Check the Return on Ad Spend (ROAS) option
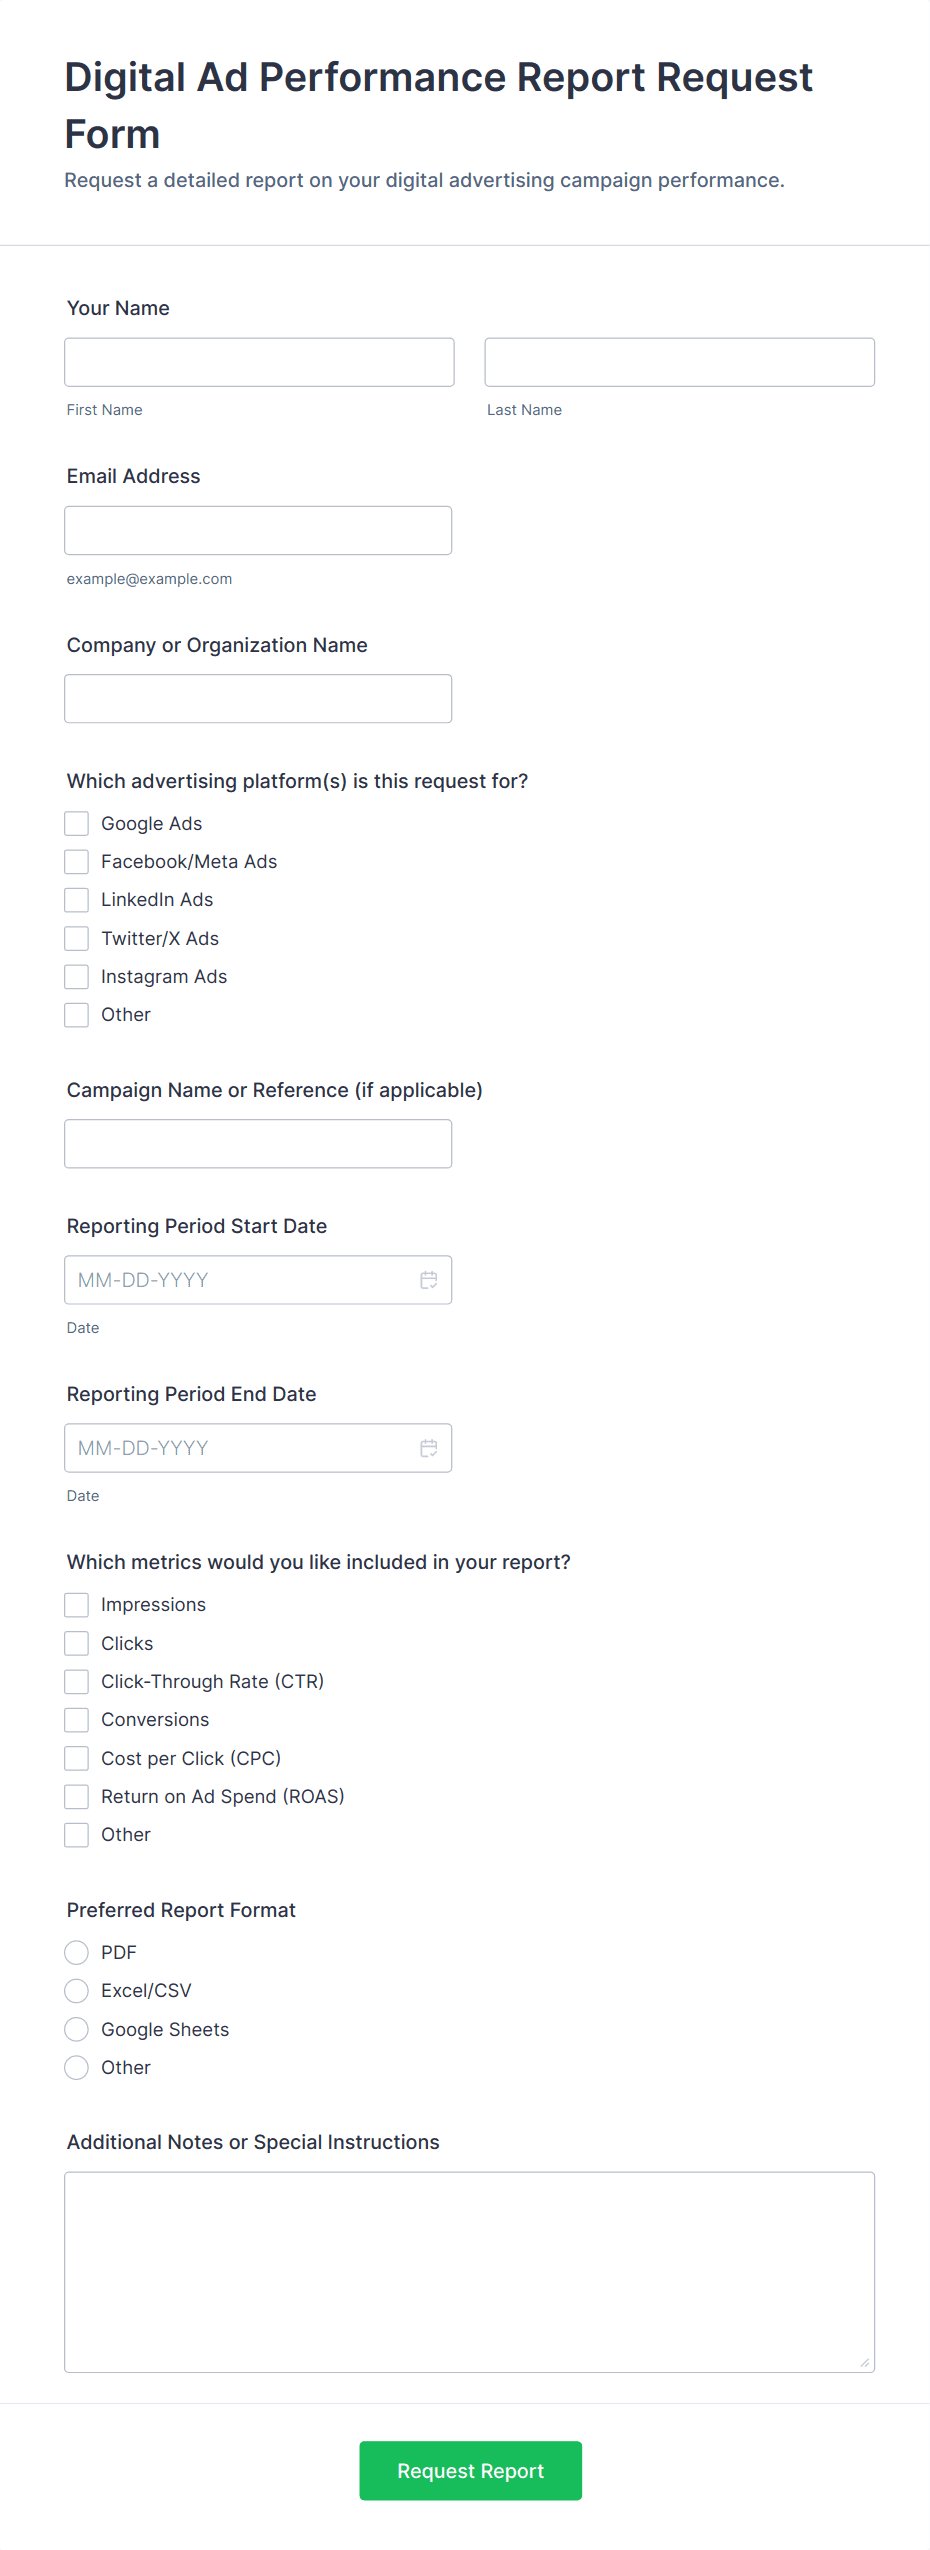Screen dimensions: 930x2550 click(76, 1796)
